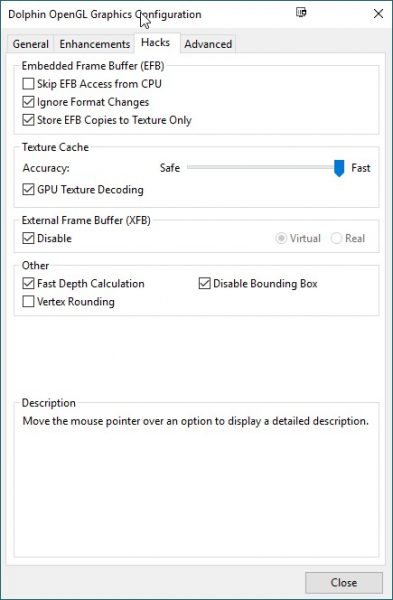
Task: Select the Hacks tab
Action: click(x=155, y=42)
